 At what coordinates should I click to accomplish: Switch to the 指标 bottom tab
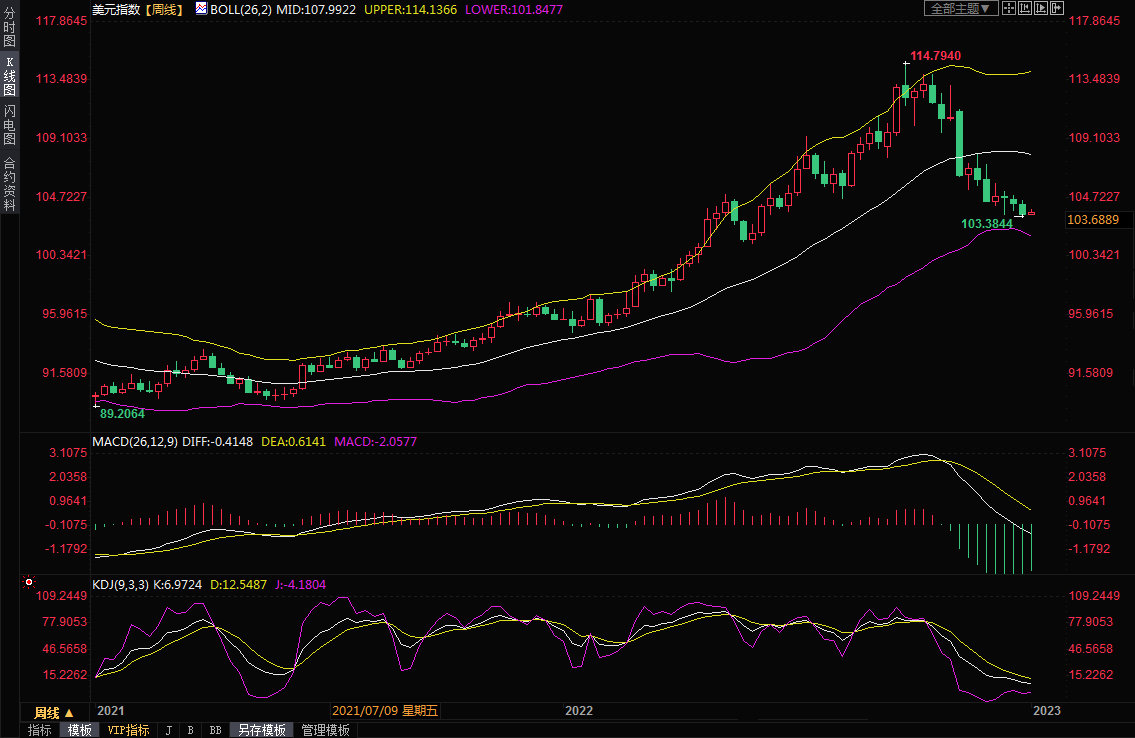point(40,730)
